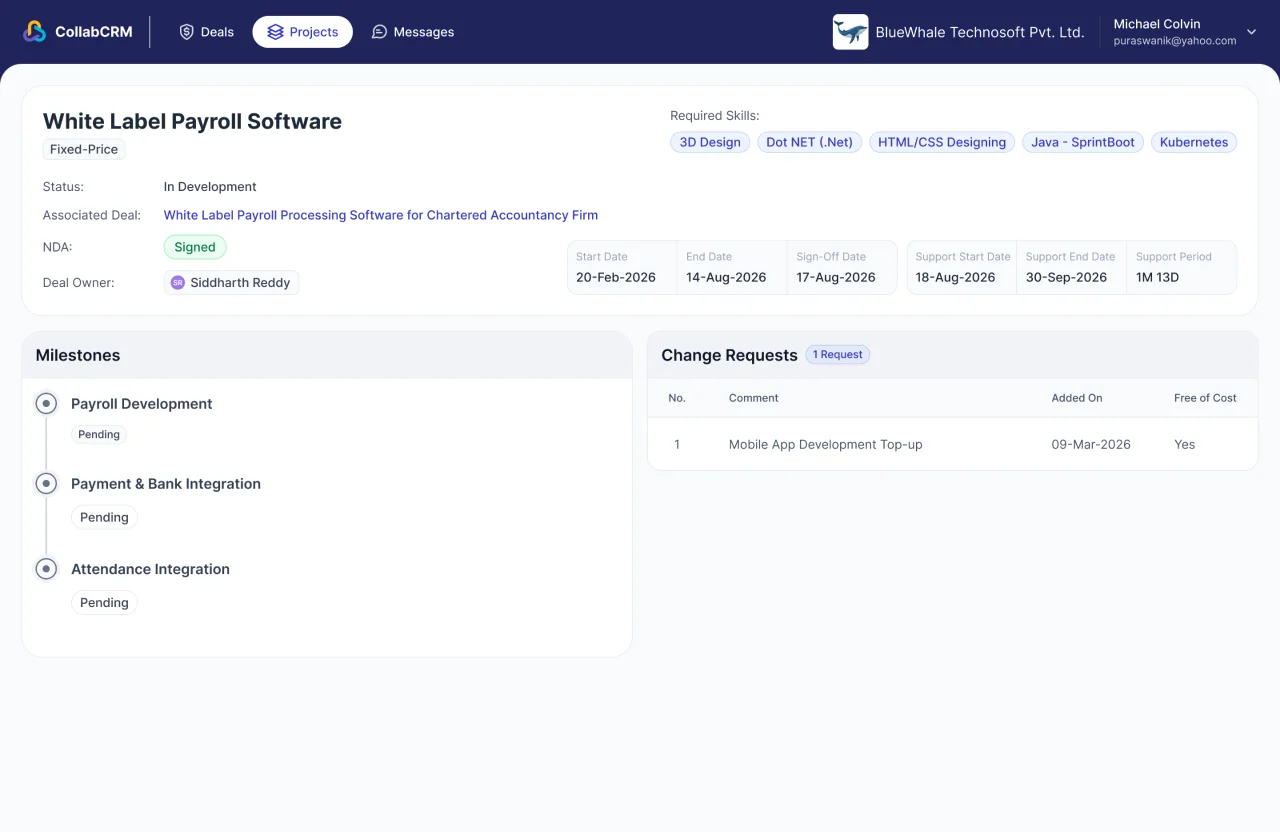The width and height of the screenshot is (1280, 832).
Task: Click the BlueWhale Technosoft Pvt. Ltd. name
Action: (x=980, y=32)
